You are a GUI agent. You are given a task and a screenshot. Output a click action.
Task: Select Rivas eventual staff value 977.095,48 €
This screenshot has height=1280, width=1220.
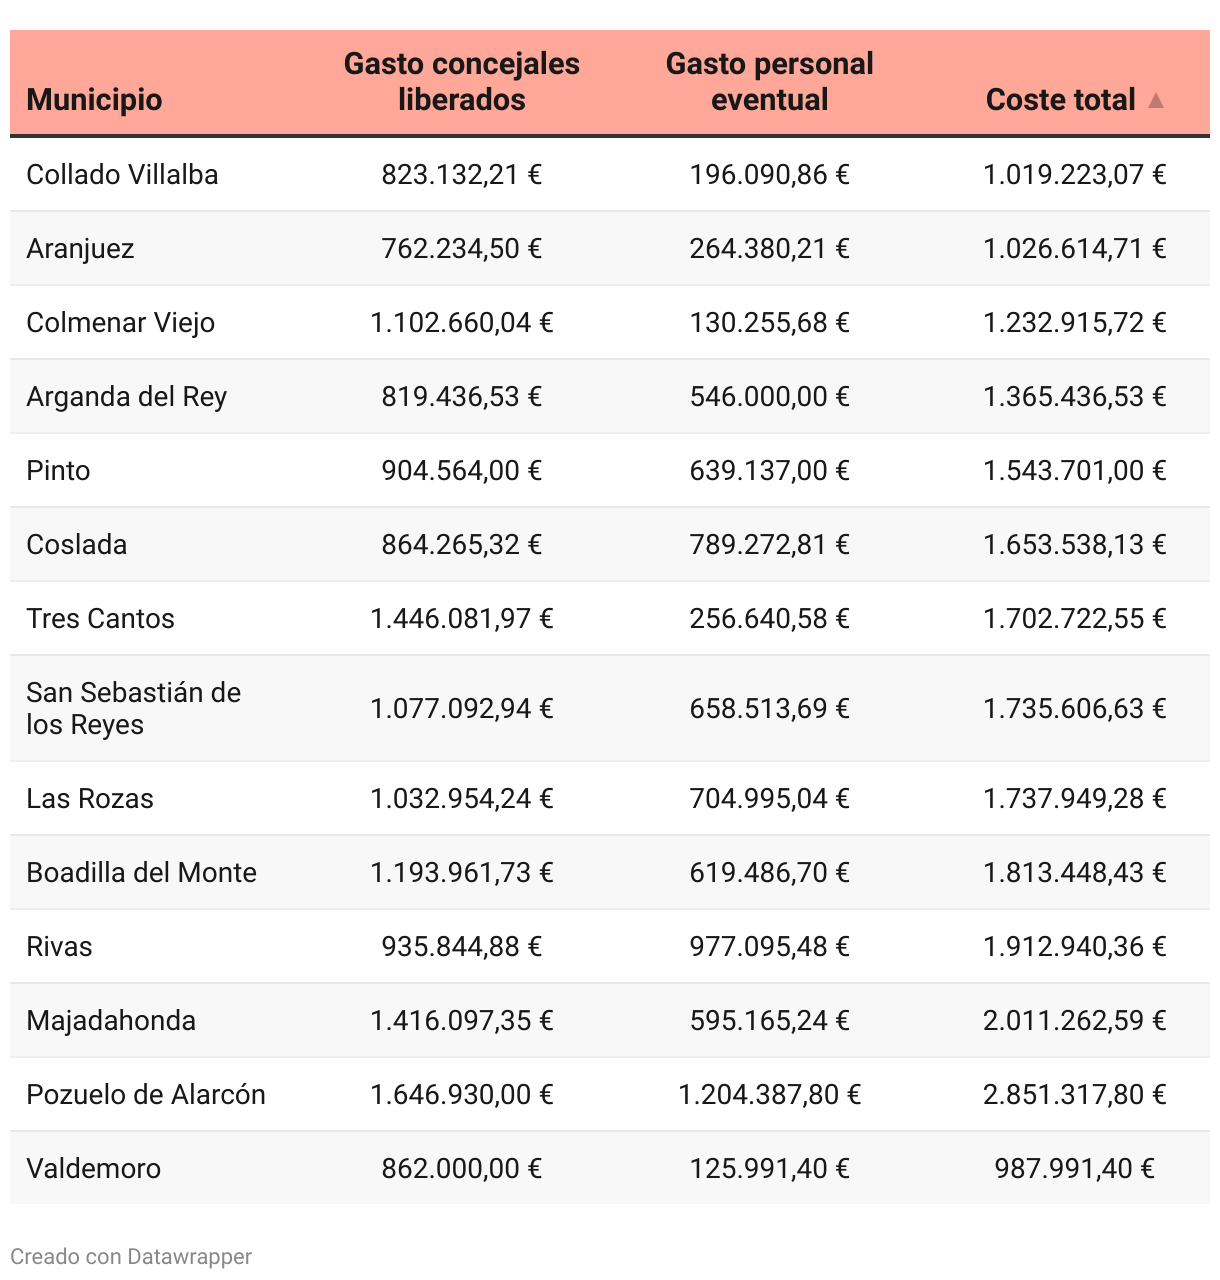tap(769, 947)
